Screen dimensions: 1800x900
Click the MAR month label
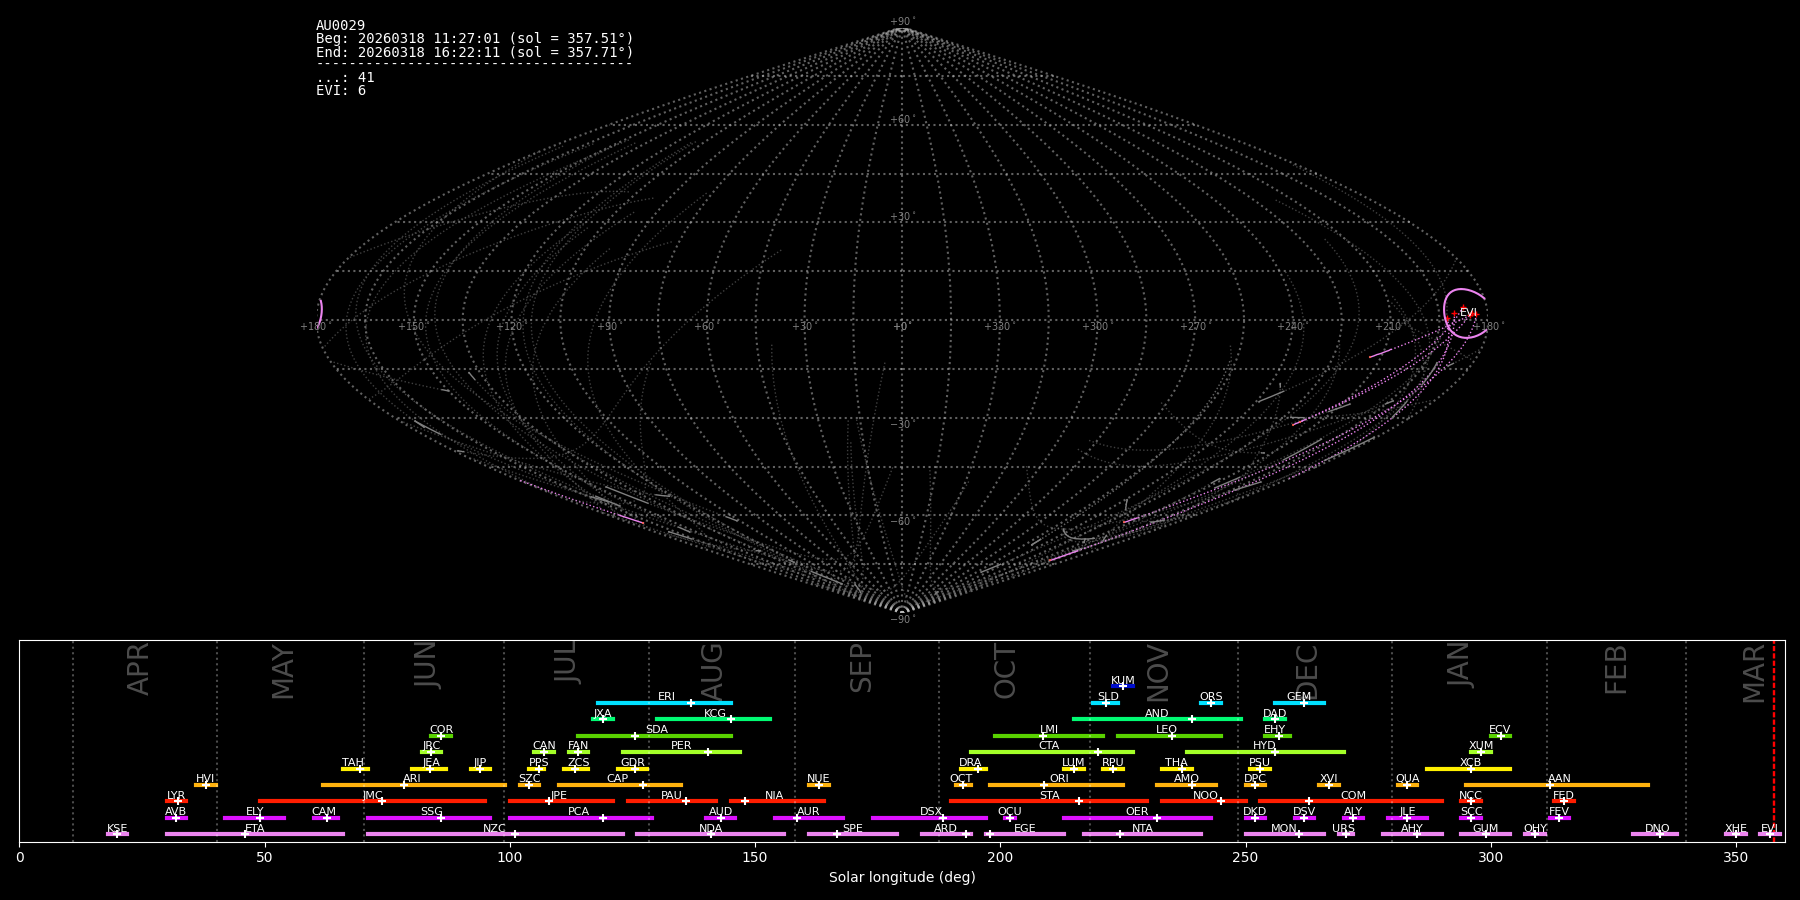click(x=1754, y=674)
